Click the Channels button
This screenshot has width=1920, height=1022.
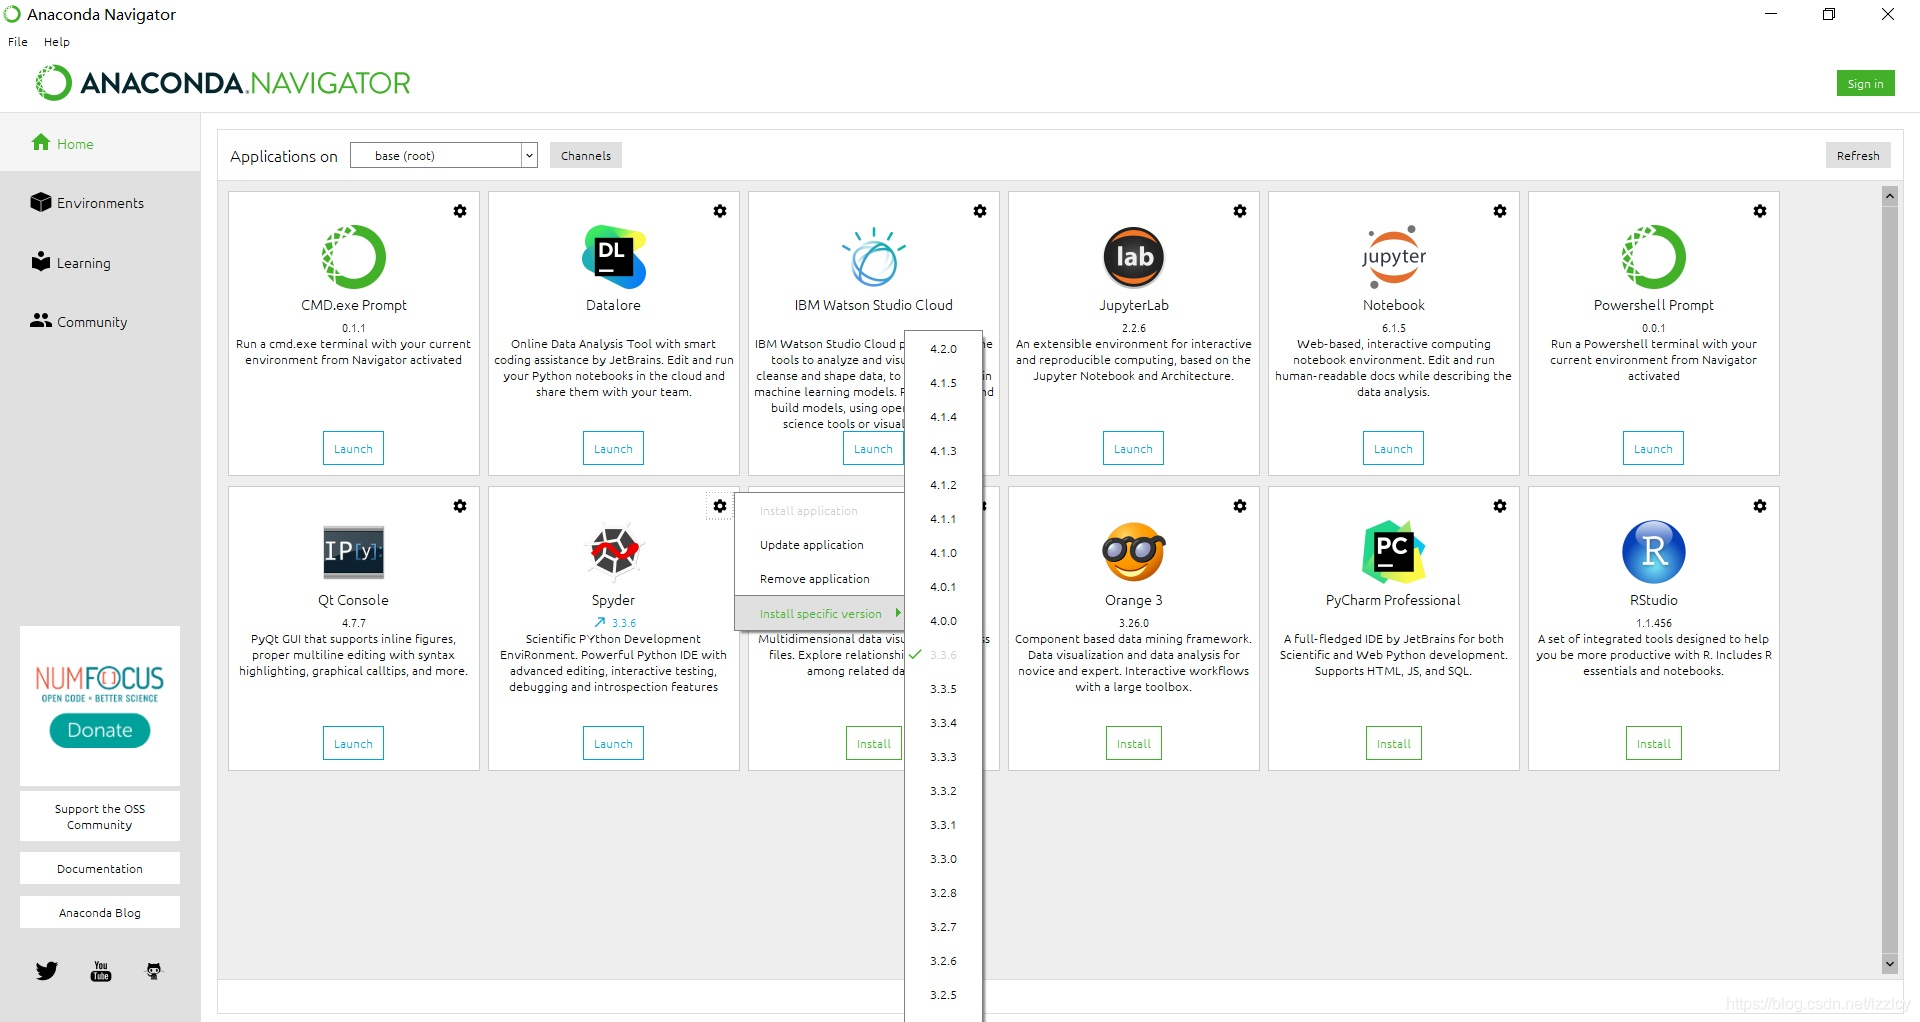(x=586, y=155)
